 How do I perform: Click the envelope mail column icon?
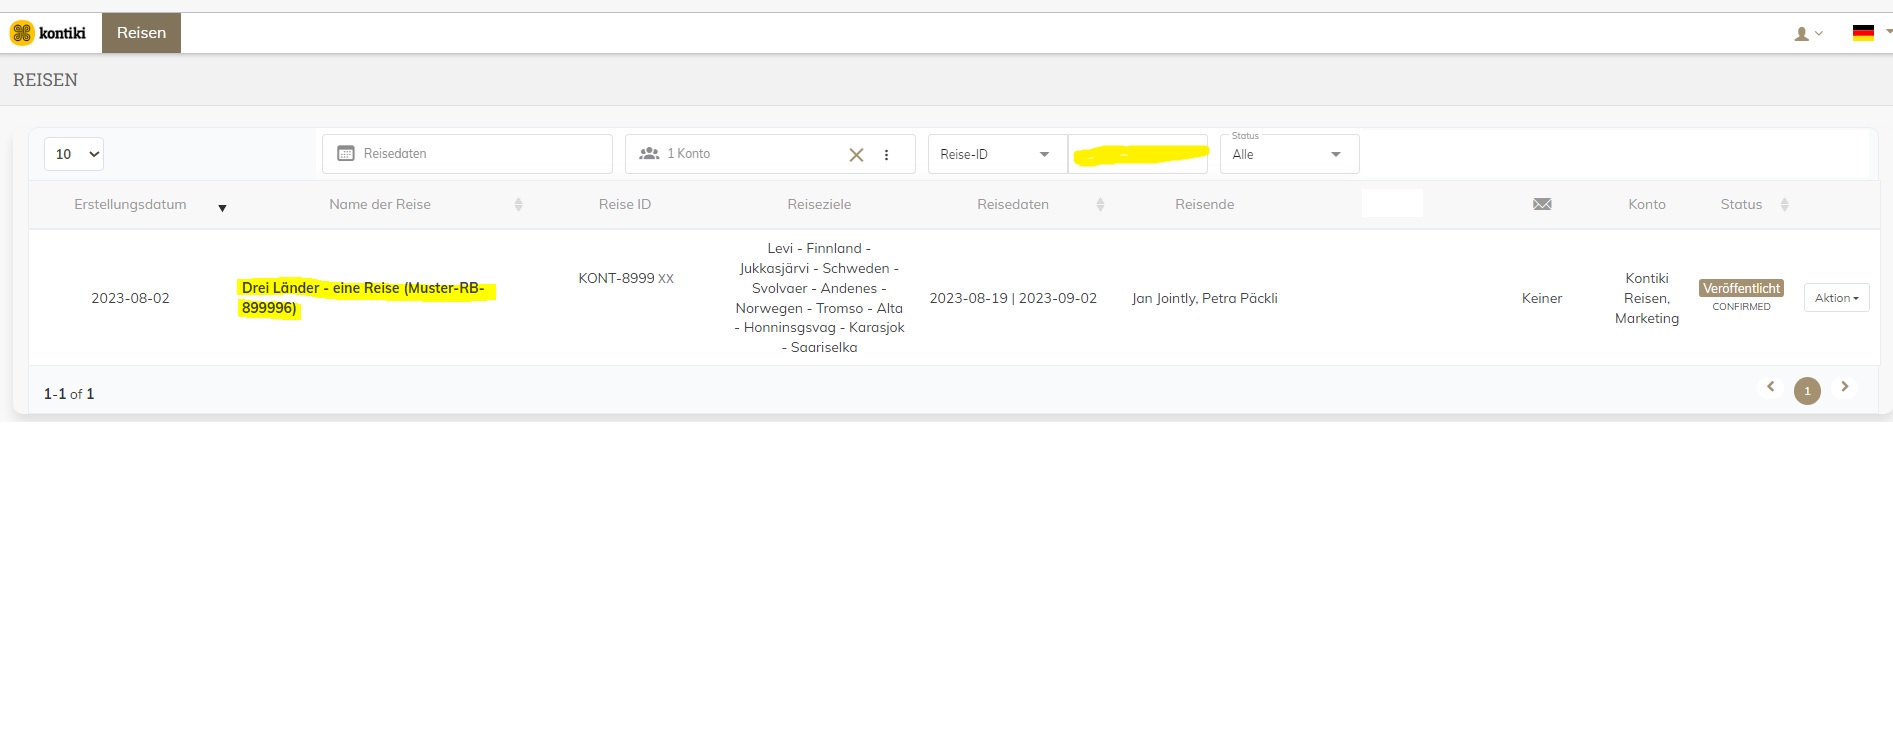coord(1542,205)
